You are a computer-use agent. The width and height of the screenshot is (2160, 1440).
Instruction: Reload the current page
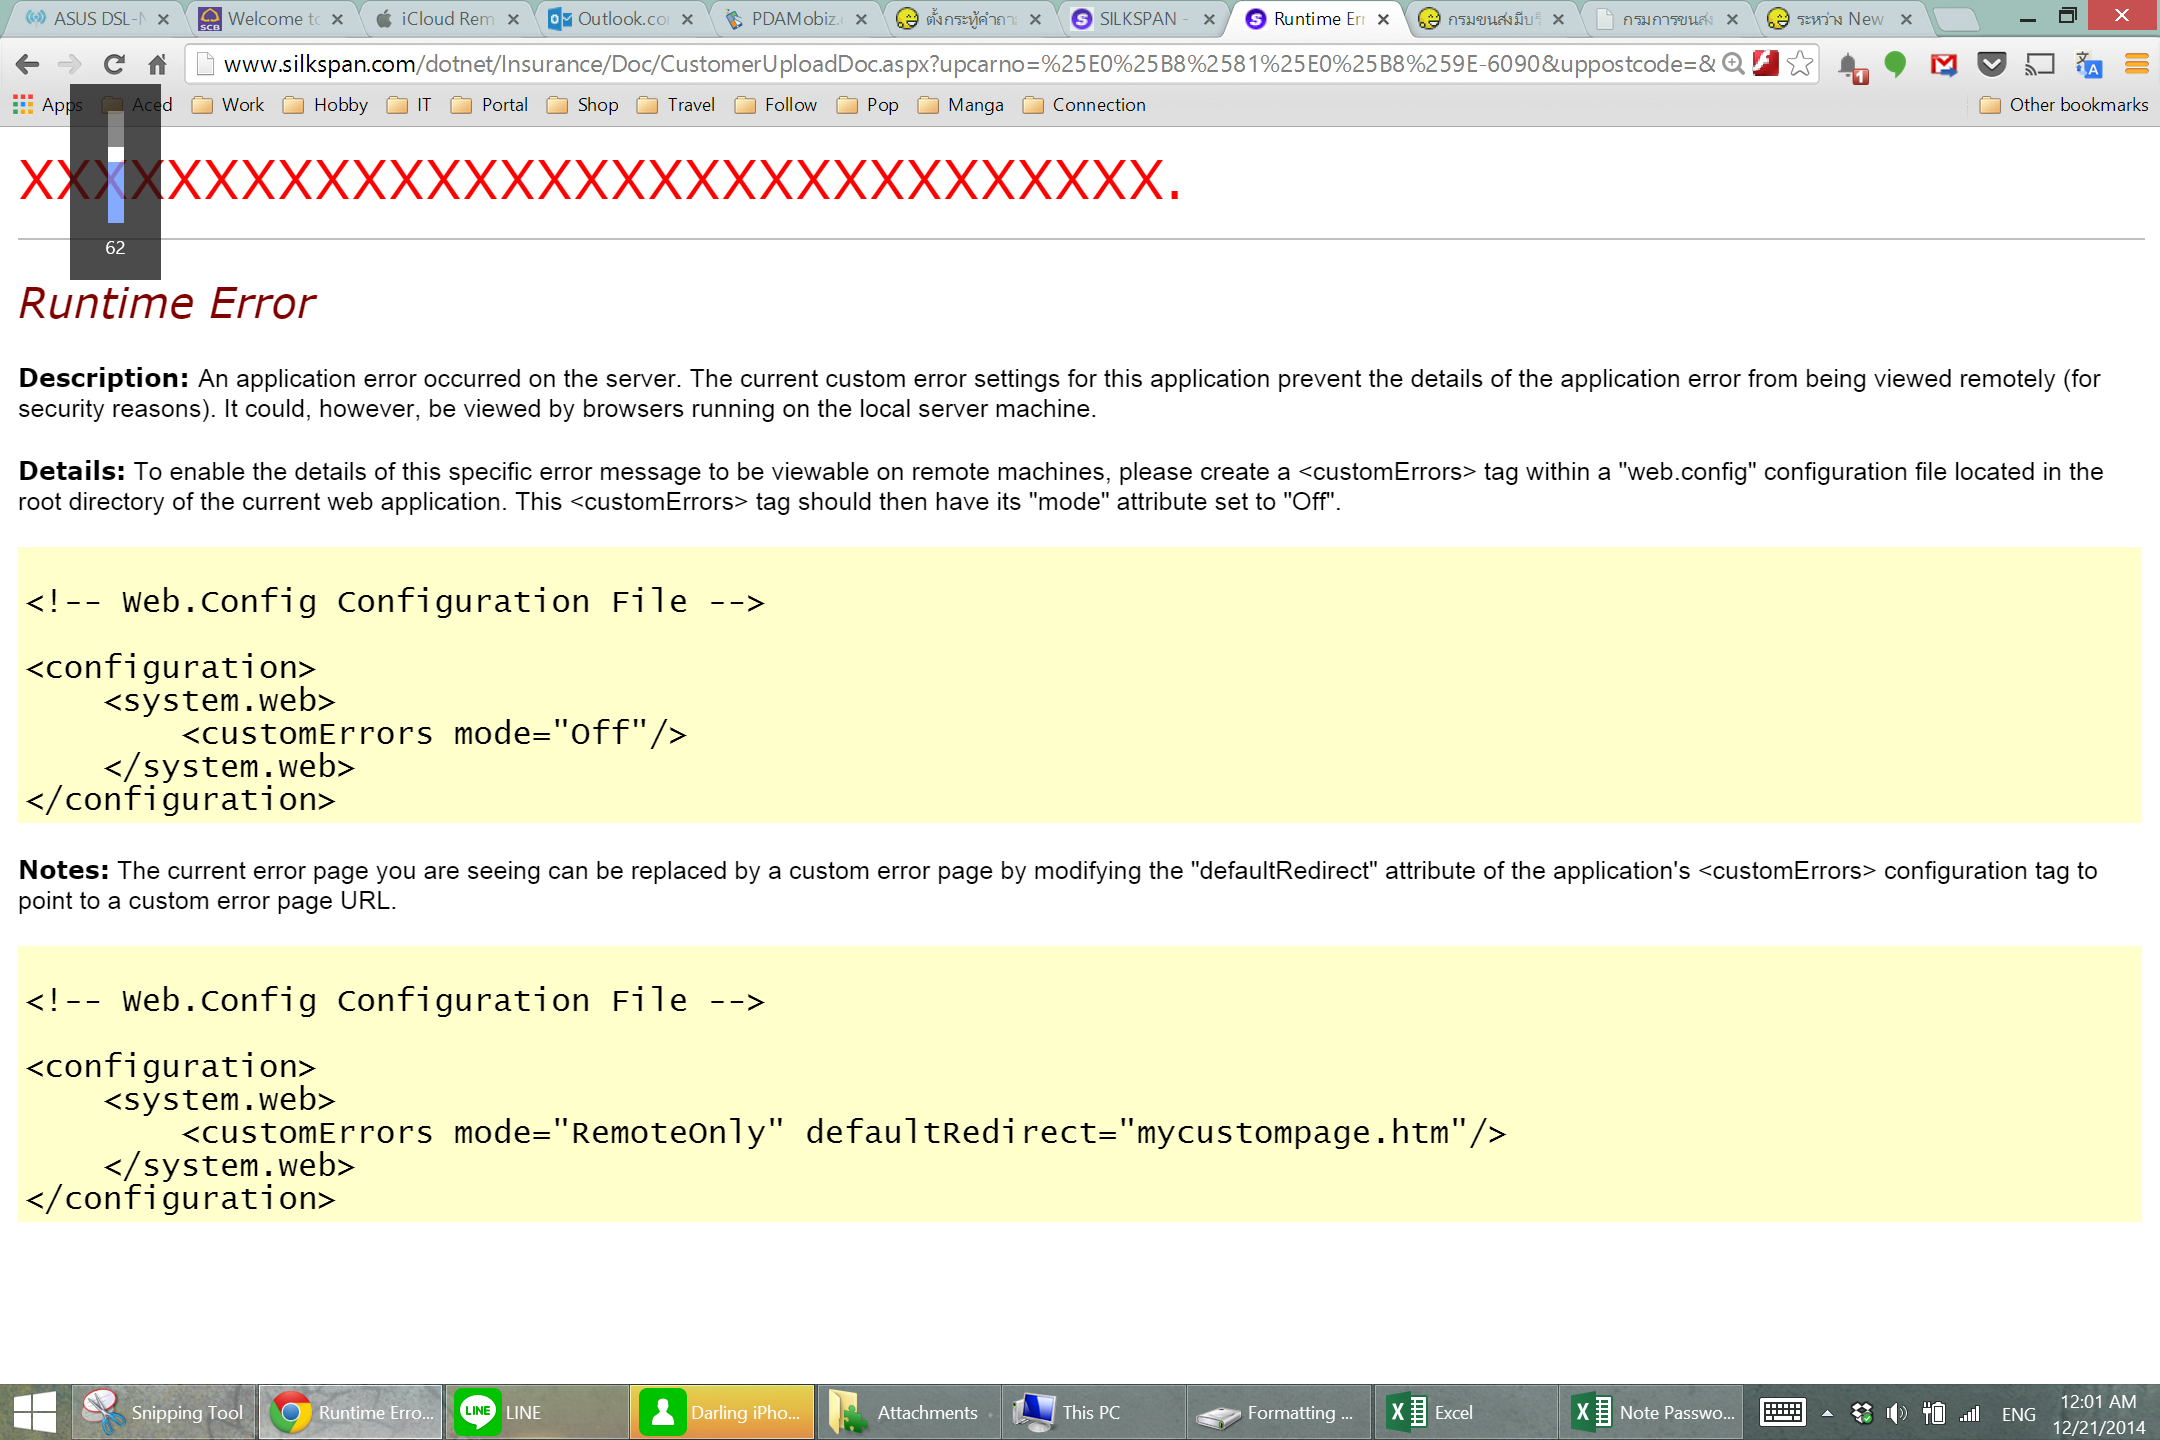(x=114, y=64)
